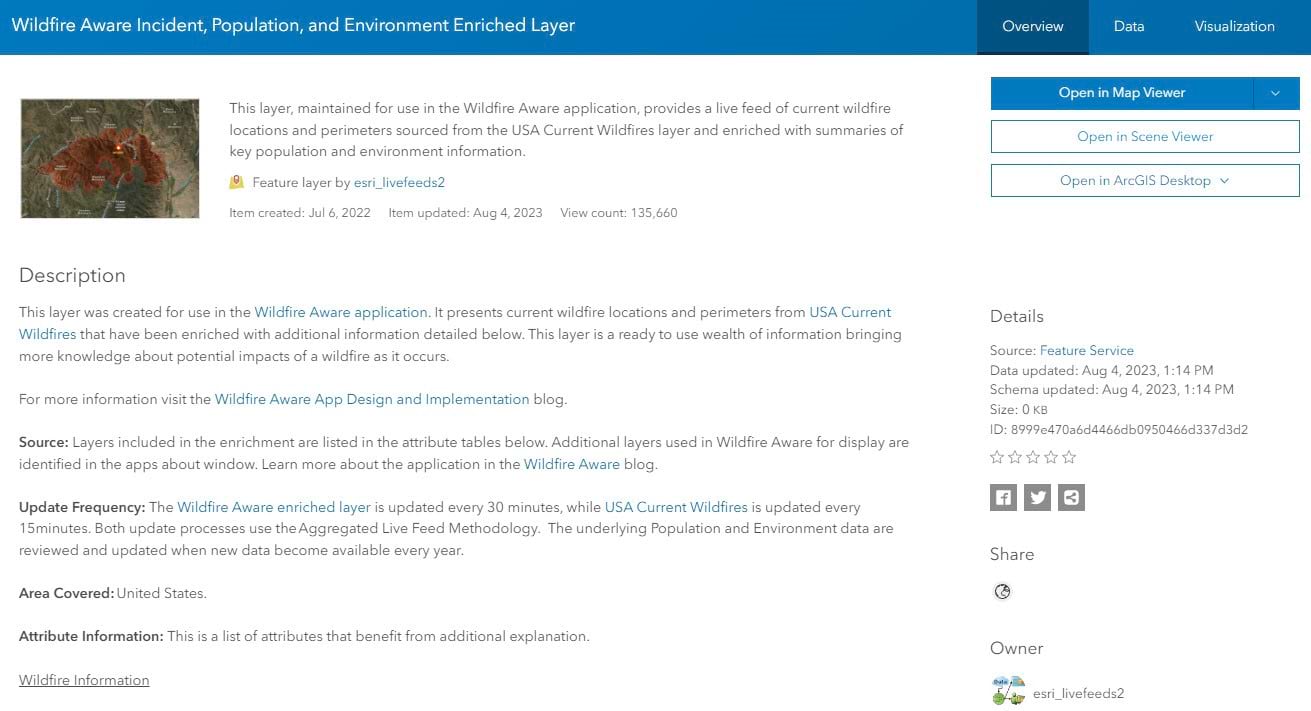Open the Visualization tab
Image resolution: width=1311 pixels, height=711 pixels.
click(1235, 27)
